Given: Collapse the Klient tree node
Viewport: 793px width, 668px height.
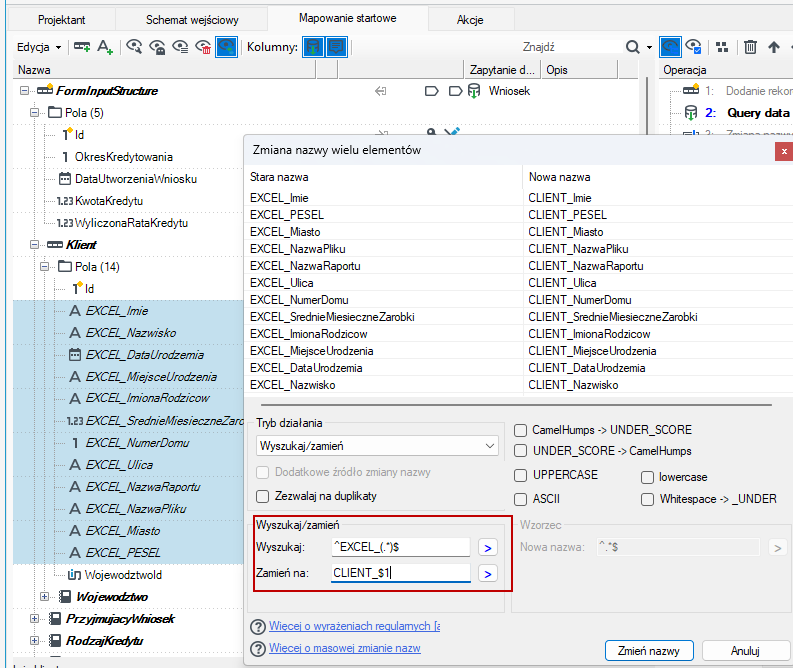Looking at the screenshot, I should pyautogui.click(x=34, y=245).
